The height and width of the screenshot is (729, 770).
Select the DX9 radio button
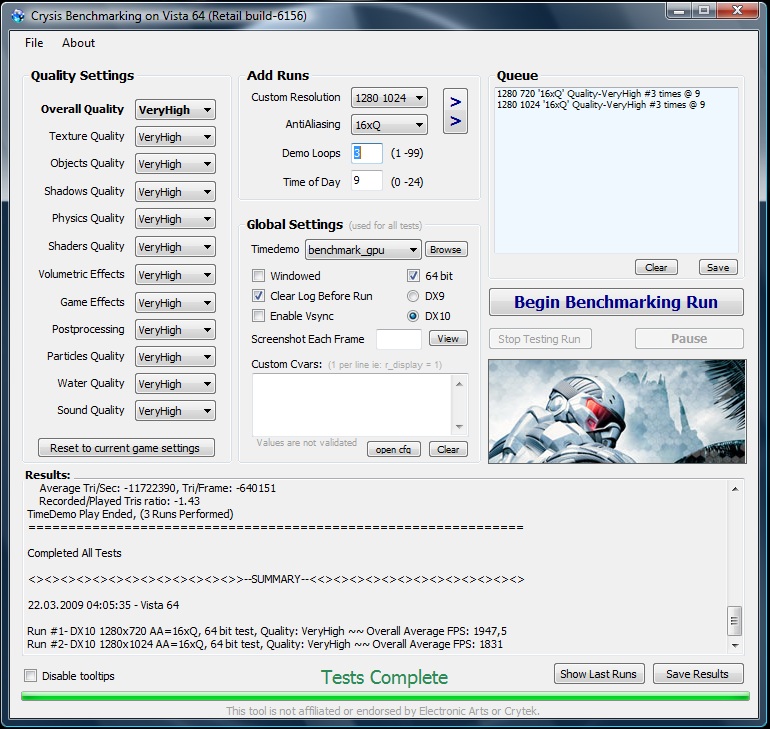(x=413, y=296)
